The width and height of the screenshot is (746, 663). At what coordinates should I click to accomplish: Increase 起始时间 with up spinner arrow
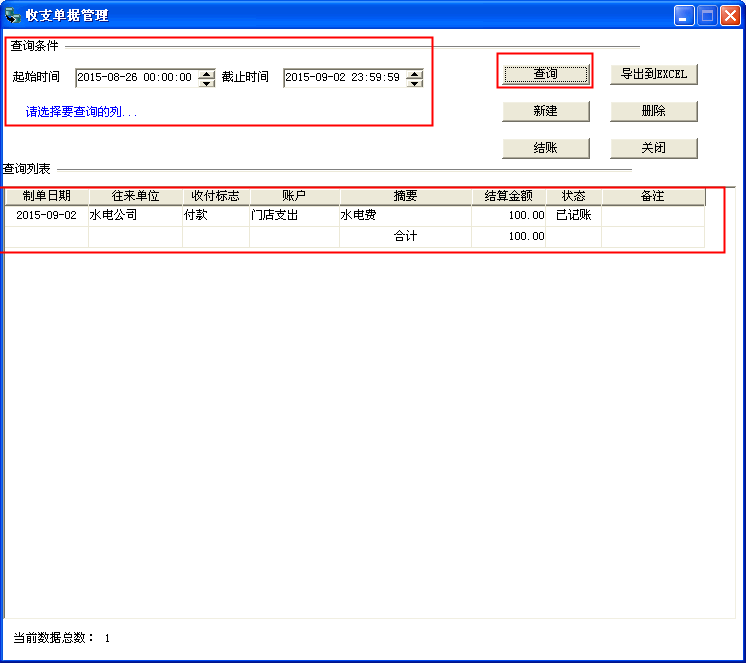click(206, 74)
